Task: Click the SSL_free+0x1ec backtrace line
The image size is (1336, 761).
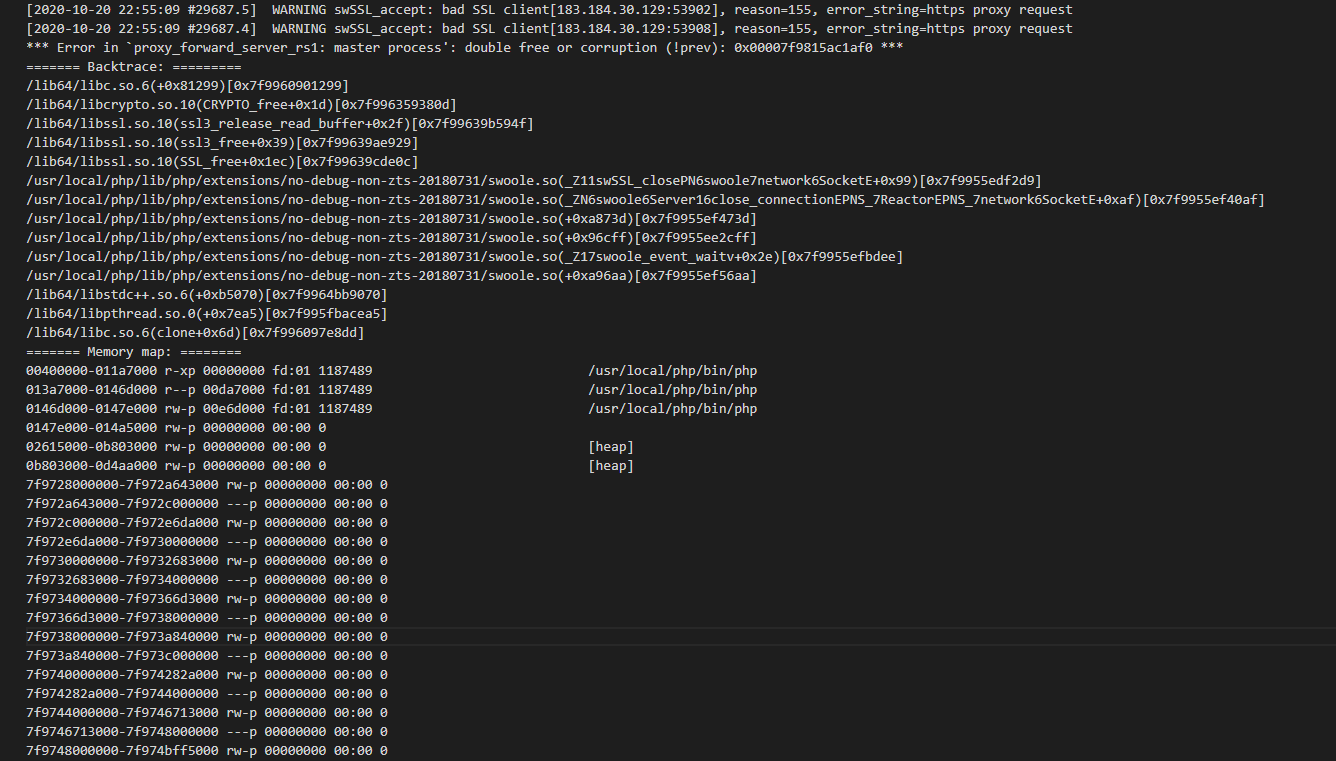Action: (222, 162)
